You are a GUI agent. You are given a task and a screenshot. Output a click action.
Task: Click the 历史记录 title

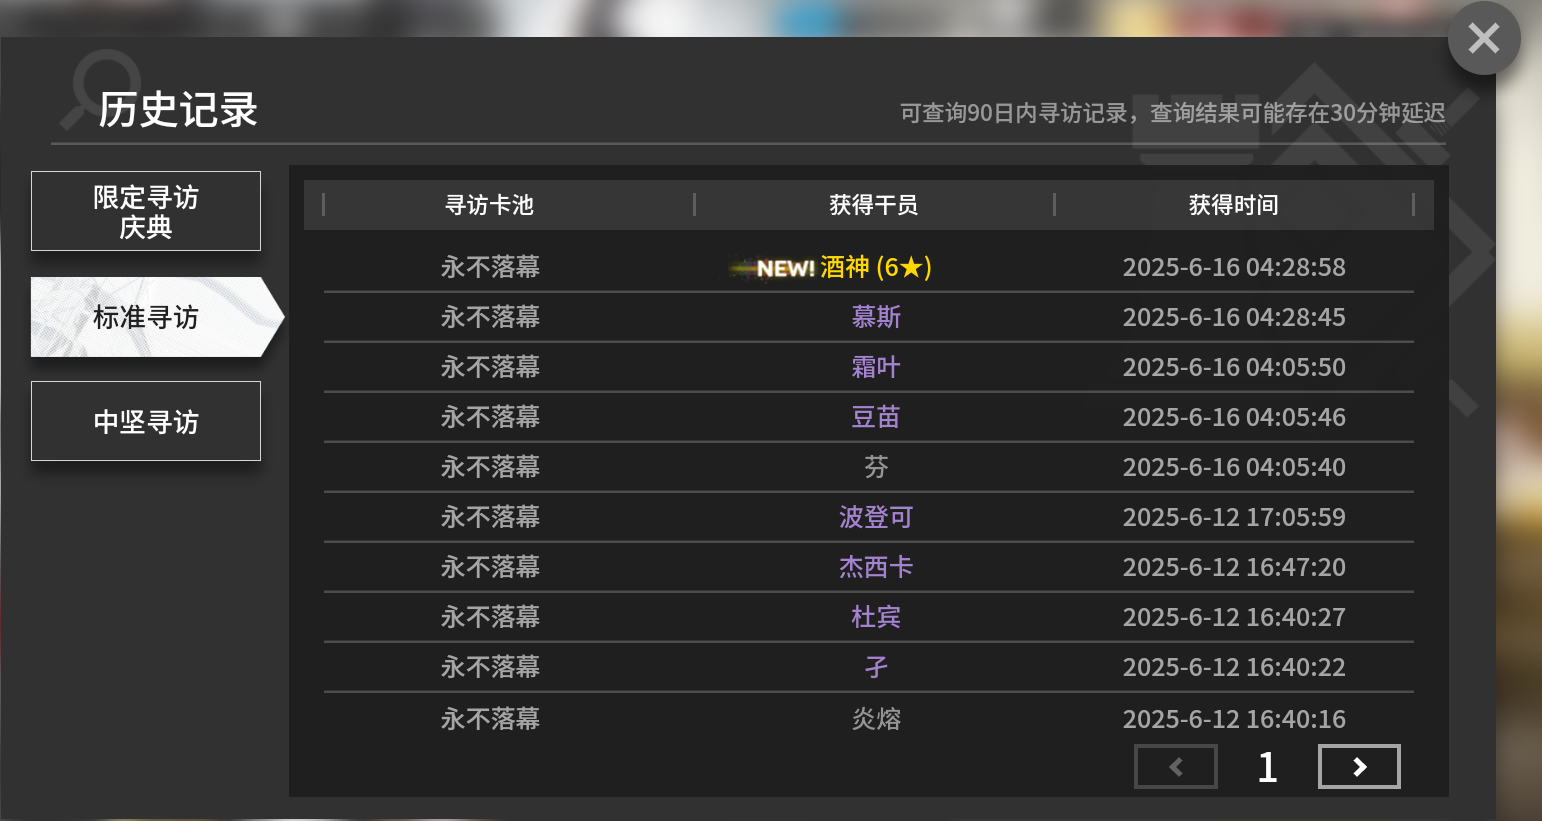point(178,110)
